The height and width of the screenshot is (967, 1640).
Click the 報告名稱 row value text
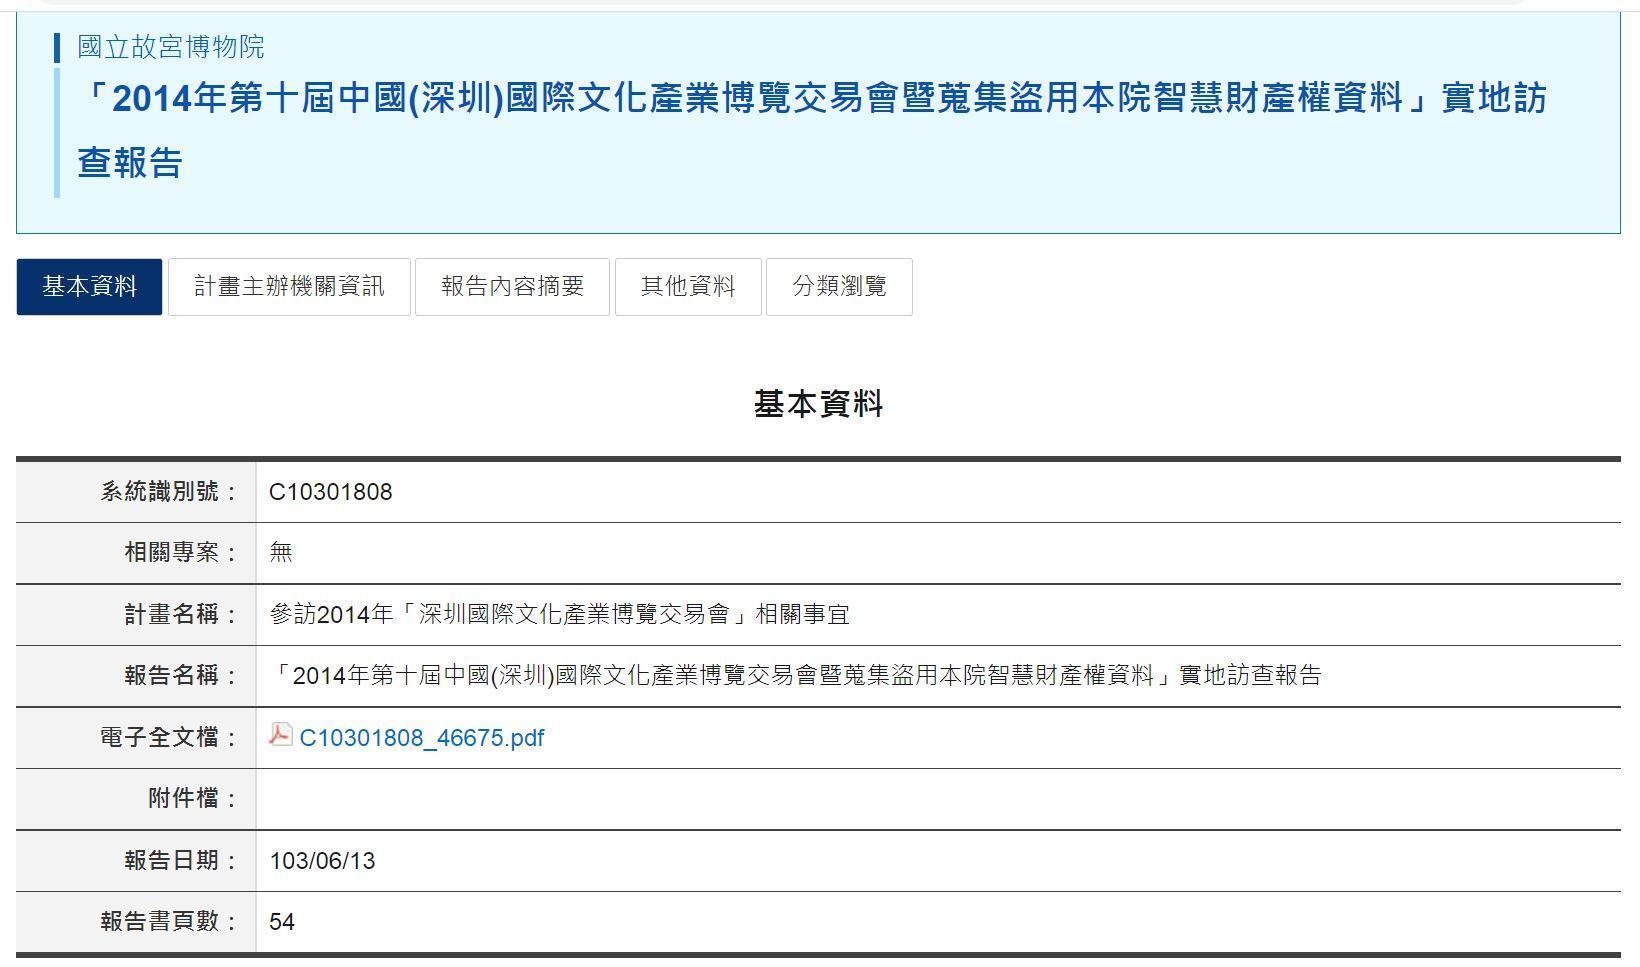pyautogui.click(x=795, y=676)
